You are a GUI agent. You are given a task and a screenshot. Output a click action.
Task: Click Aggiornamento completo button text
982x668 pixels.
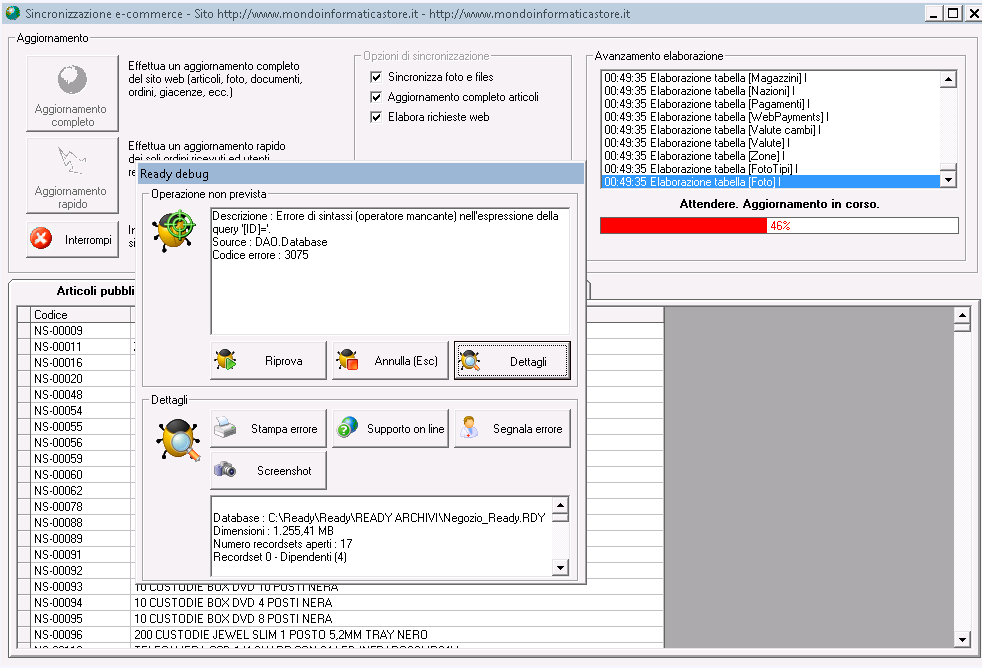coord(71,116)
